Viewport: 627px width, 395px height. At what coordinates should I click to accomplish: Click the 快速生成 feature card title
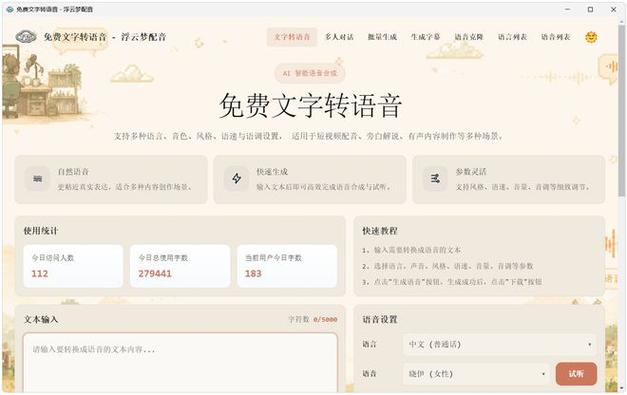272,172
